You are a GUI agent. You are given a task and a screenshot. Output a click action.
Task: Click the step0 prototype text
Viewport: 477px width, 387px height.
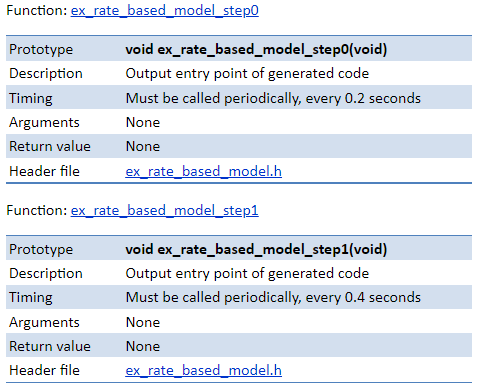[x=256, y=49]
